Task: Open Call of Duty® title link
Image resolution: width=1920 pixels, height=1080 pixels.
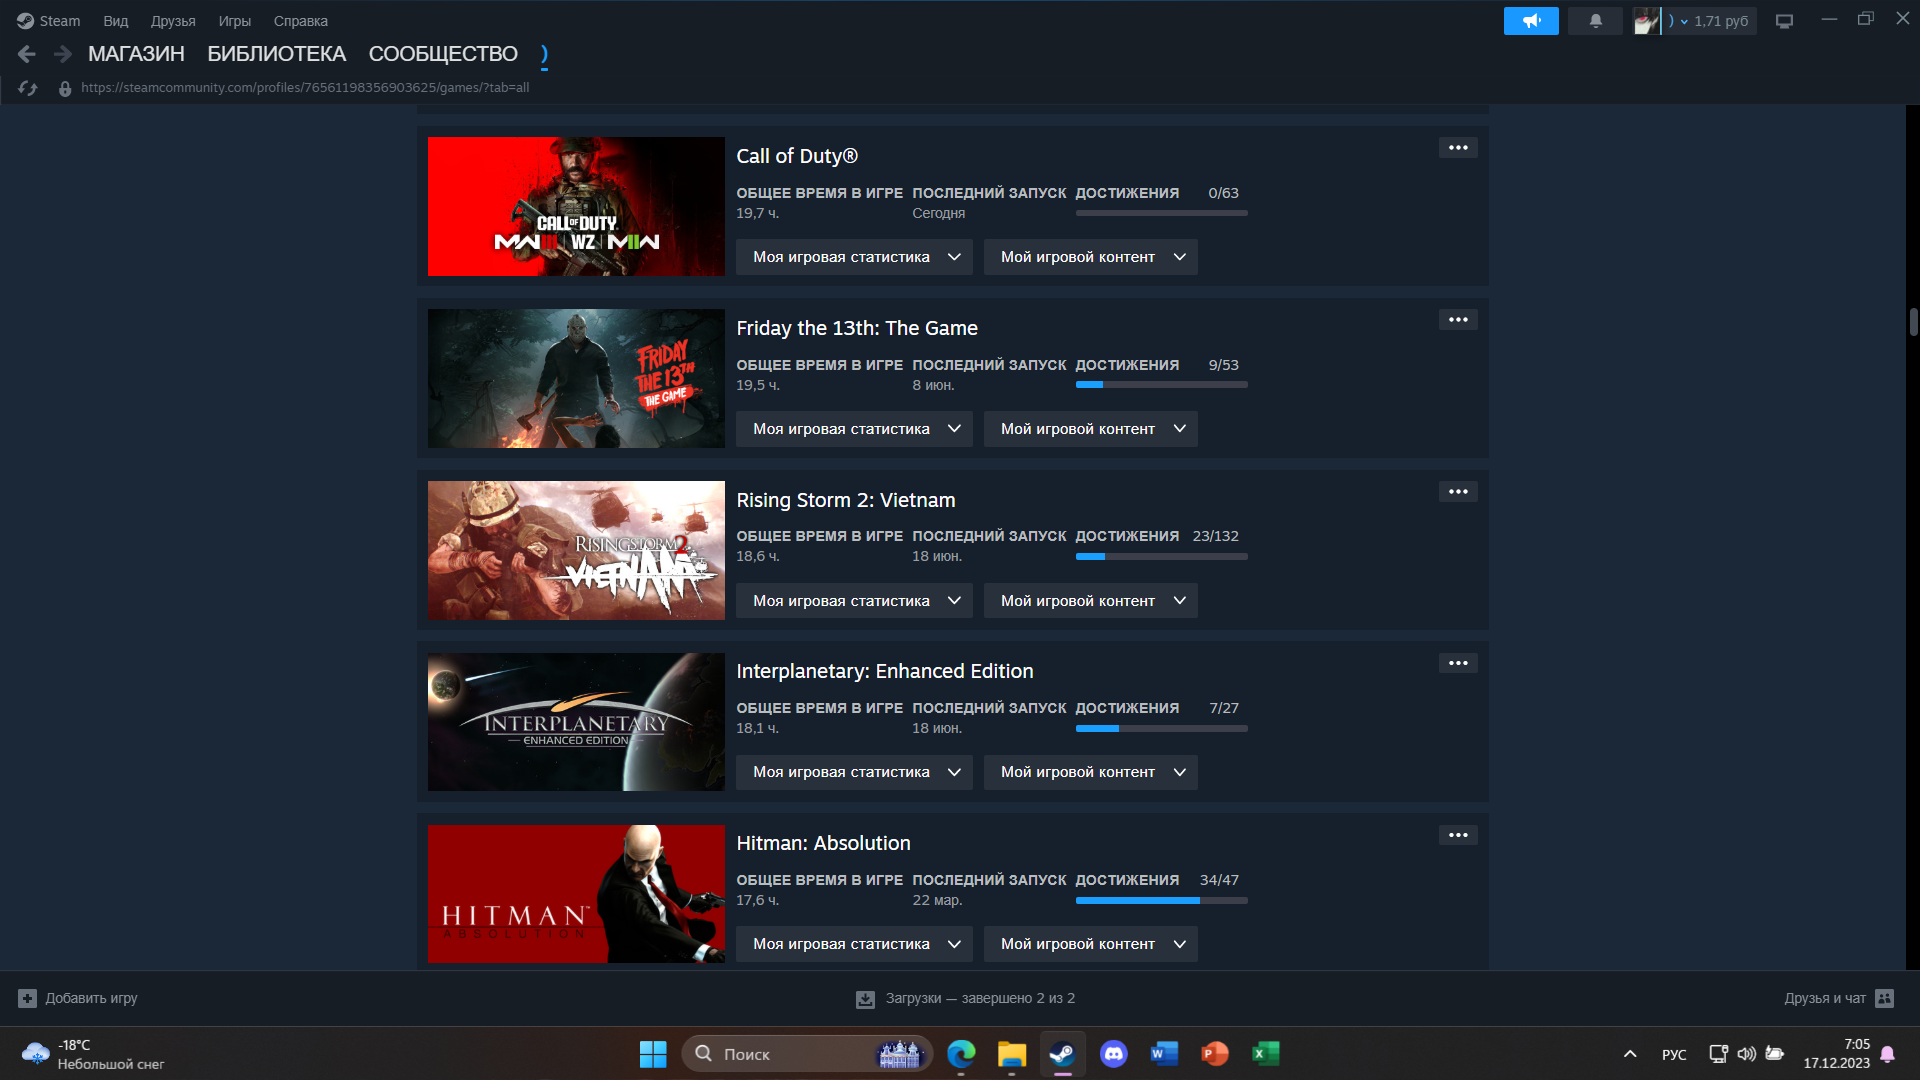Action: pos(797,156)
